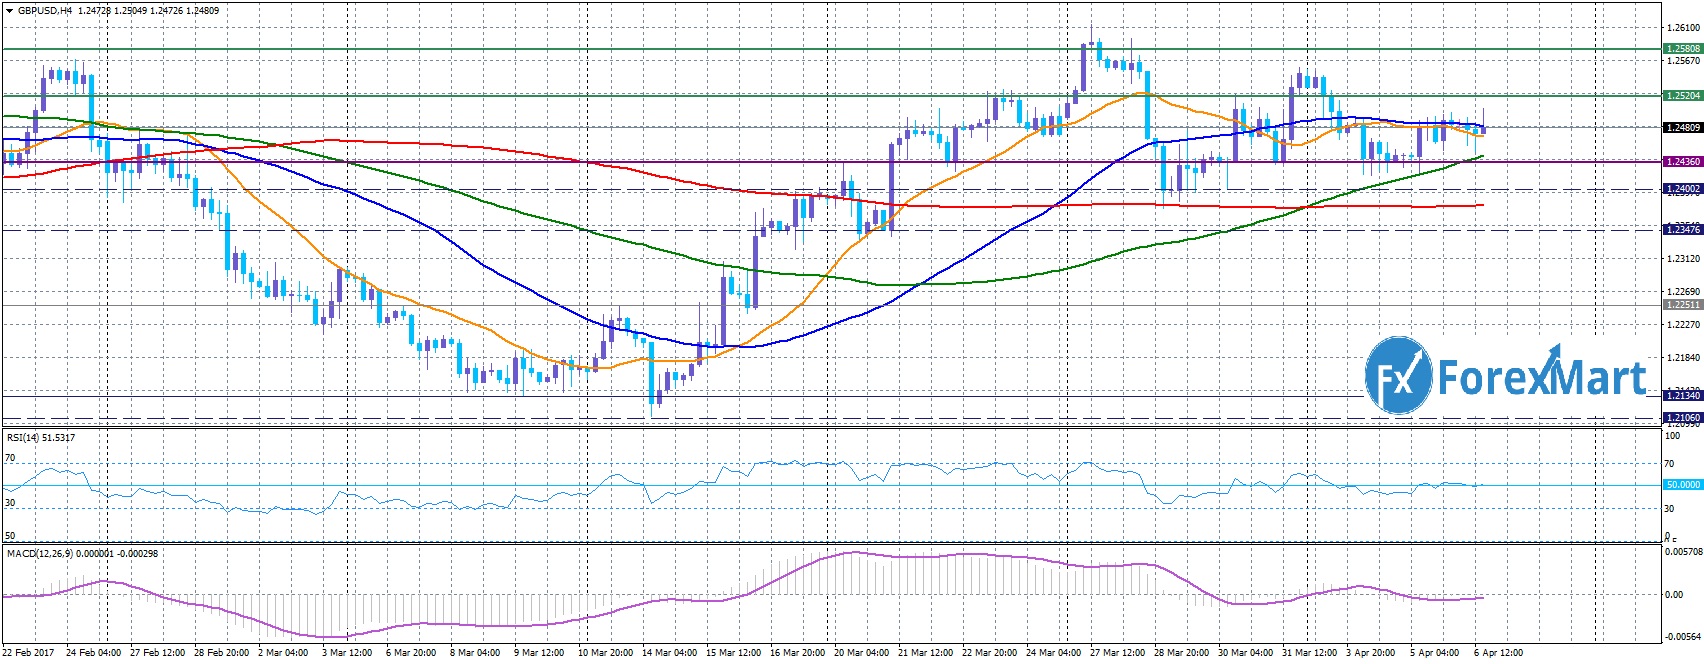Screen dimensions: 1704x664
Task: Click the 16 Mar 20:00 time label
Action: [798, 653]
